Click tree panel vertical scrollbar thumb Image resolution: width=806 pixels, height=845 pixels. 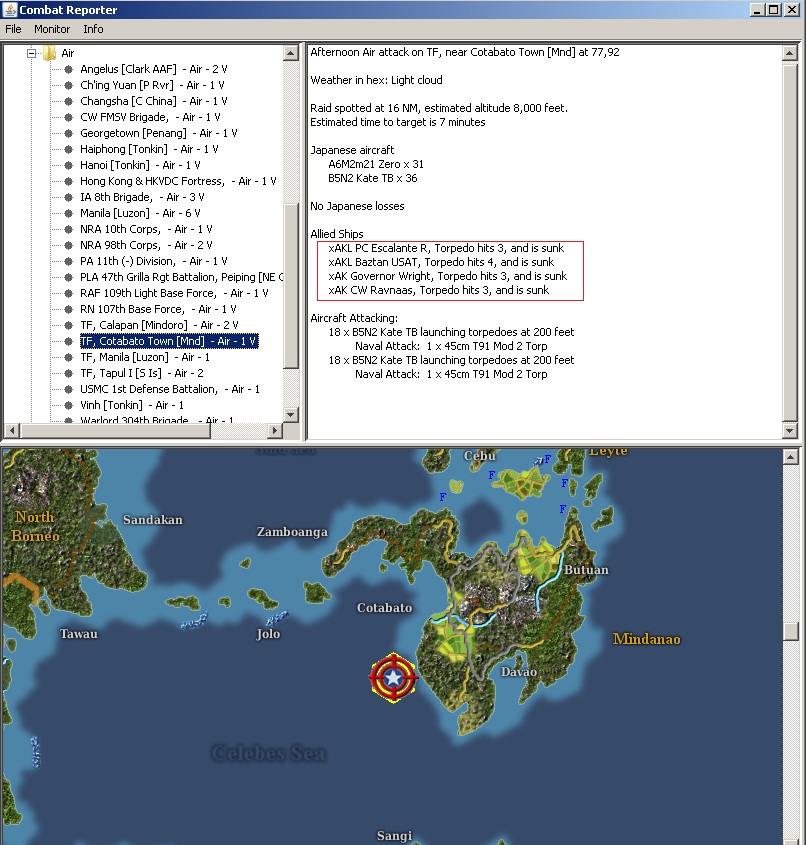291,286
